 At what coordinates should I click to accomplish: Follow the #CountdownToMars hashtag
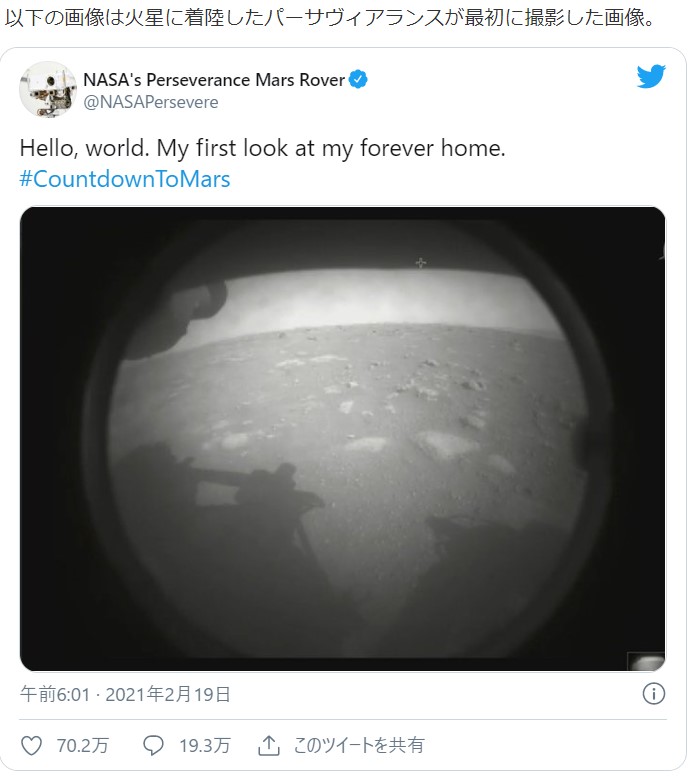point(125,179)
